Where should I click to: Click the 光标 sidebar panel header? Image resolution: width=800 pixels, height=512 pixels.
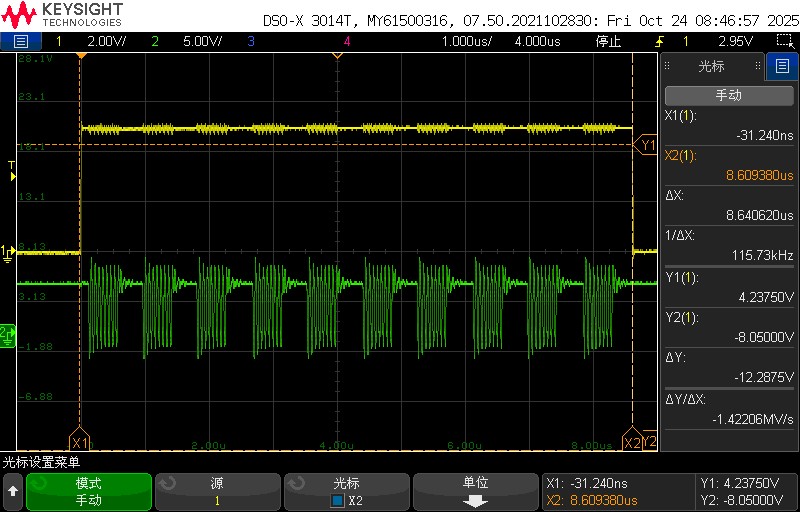point(711,67)
